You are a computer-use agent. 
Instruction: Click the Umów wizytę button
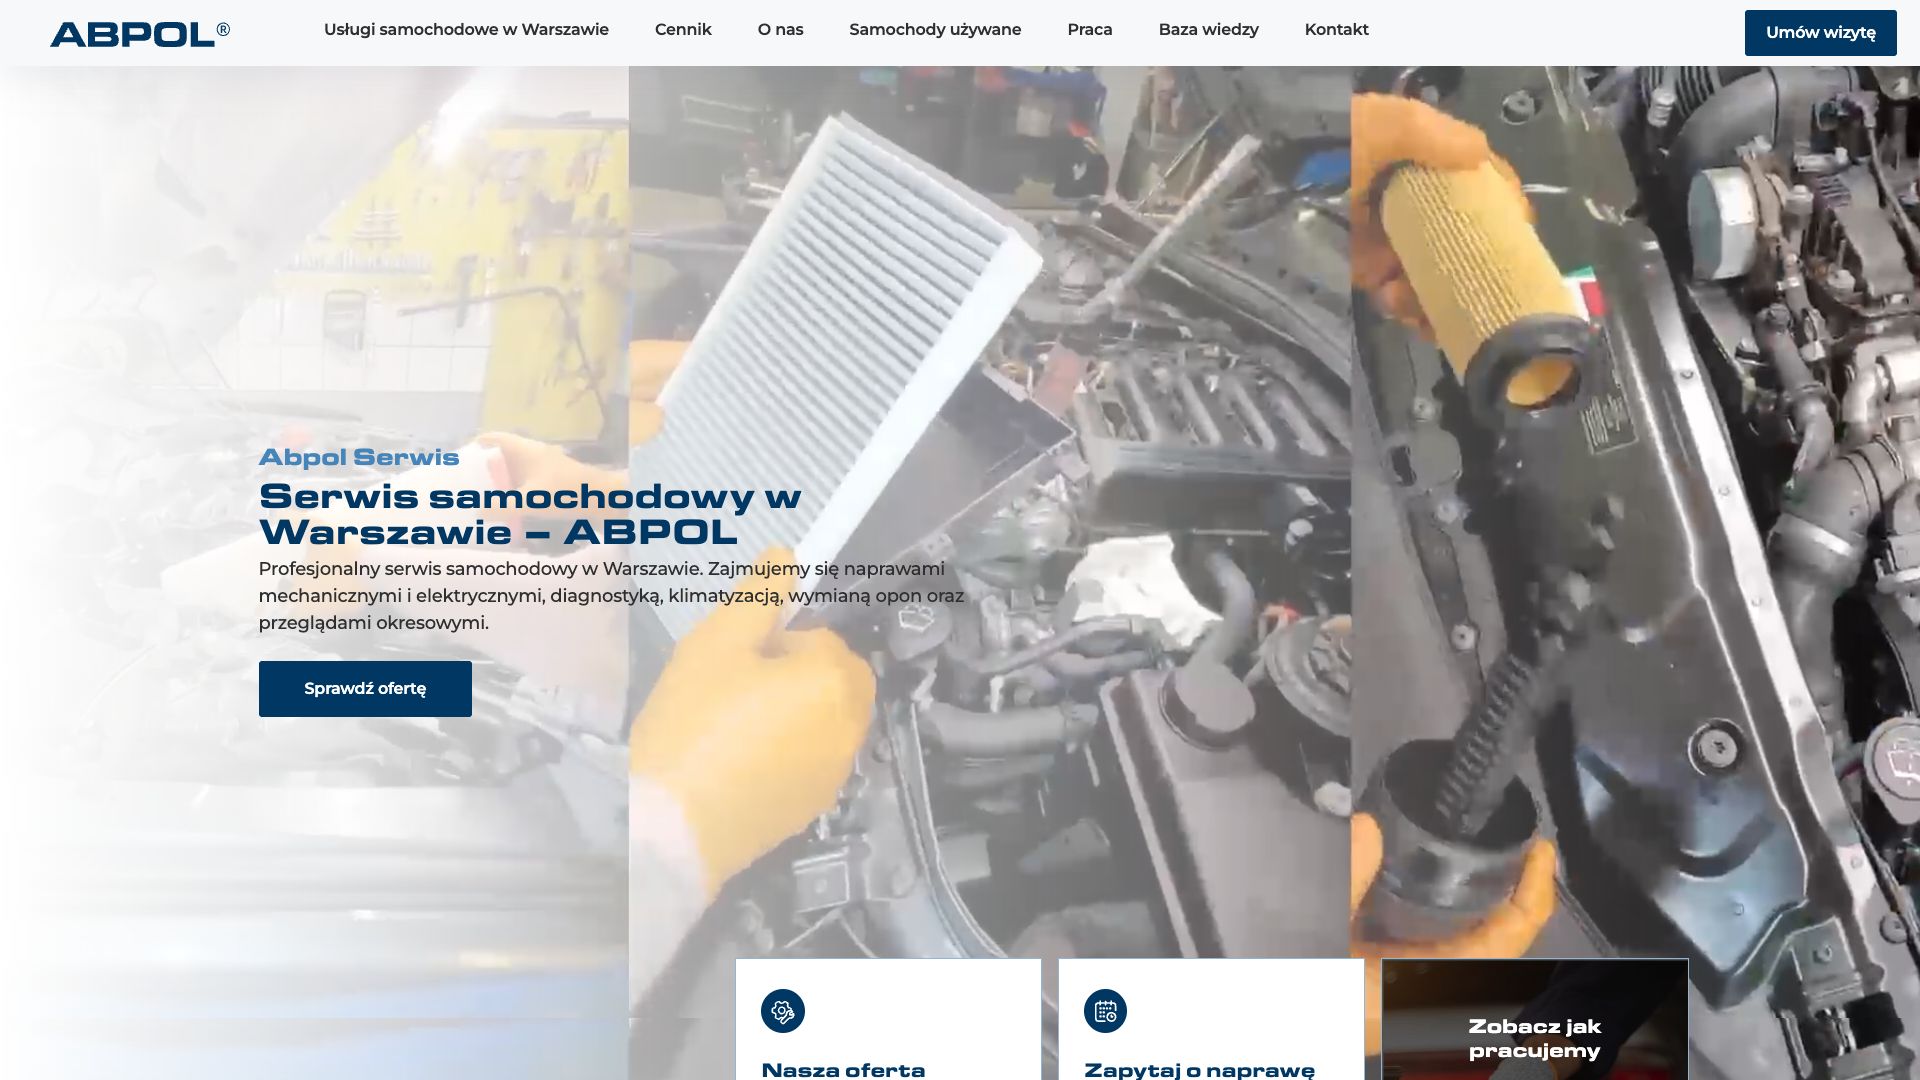[x=1820, y=33]
